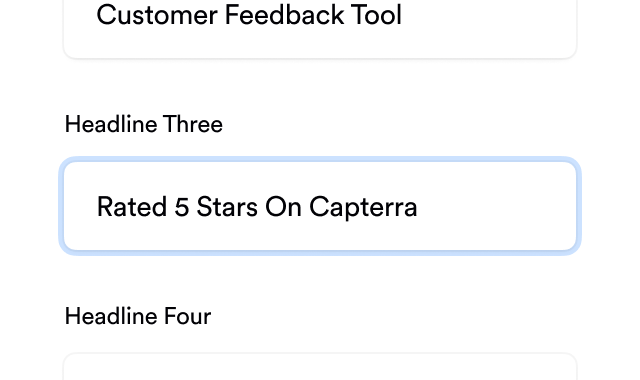This screenshot has height=380, width=640.
Task: Click the word 'Rated' in focused field
Action: pos(132,207)
